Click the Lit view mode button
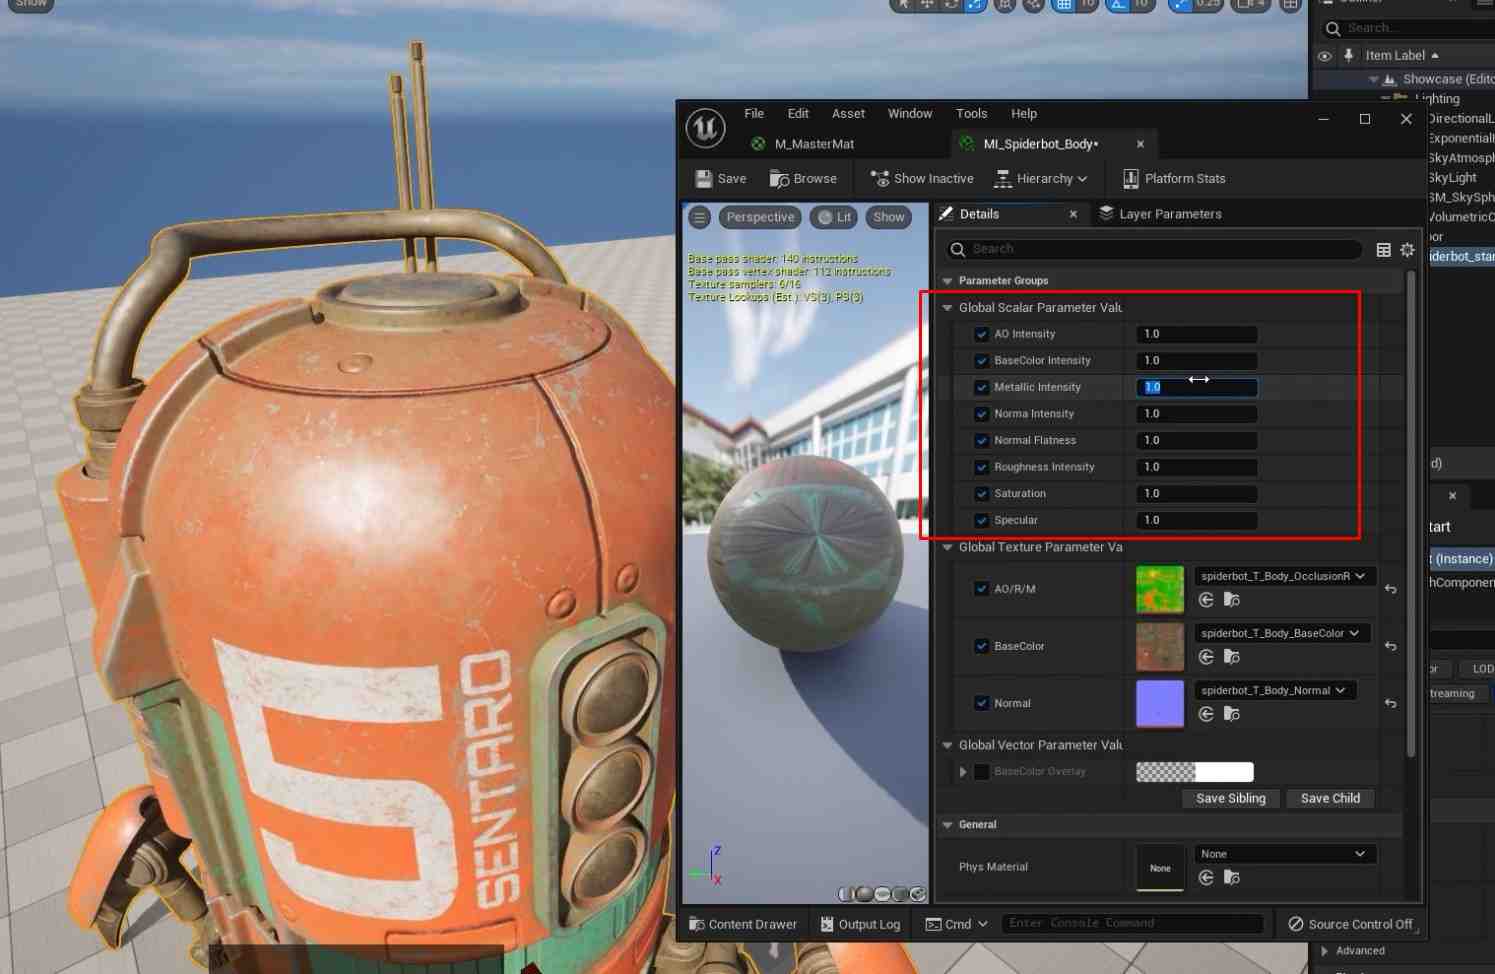Viewport: 1495px width, 974px height. [834, 217]
